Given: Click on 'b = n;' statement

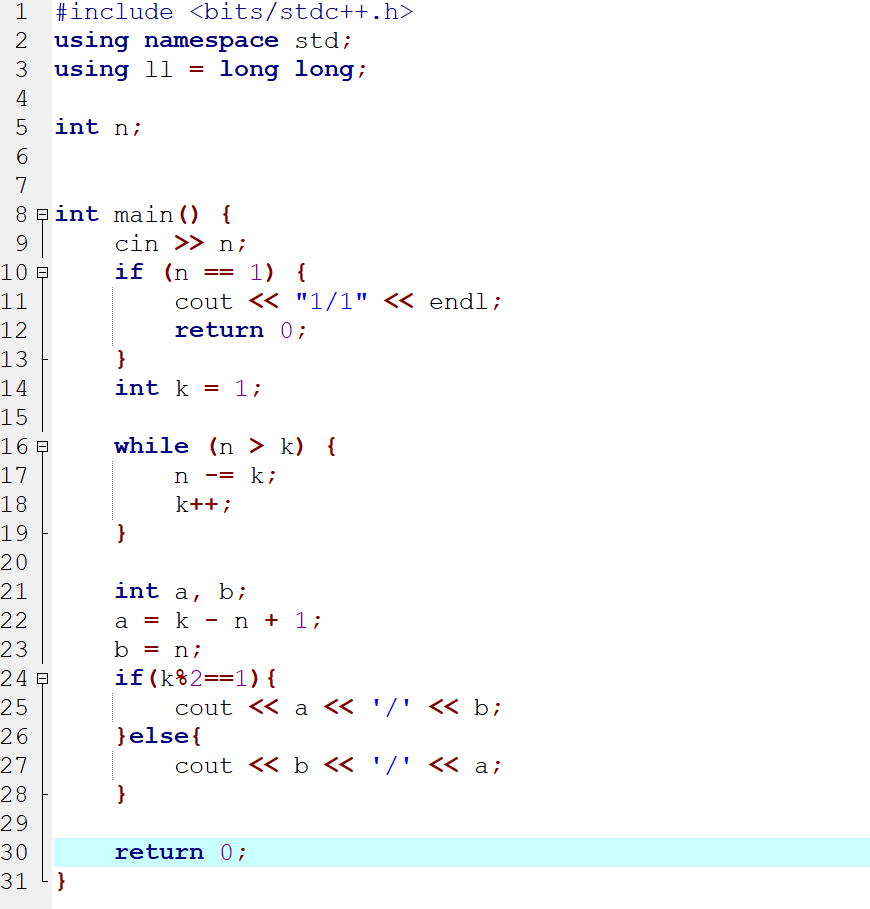Looking at the screenshot, I should pos(158,649).
